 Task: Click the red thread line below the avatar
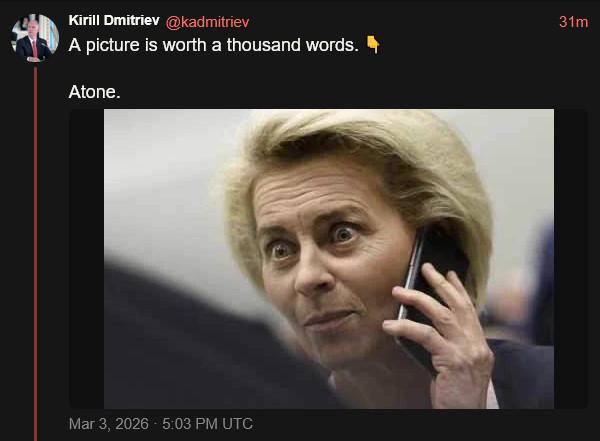[x=35, y=250]
